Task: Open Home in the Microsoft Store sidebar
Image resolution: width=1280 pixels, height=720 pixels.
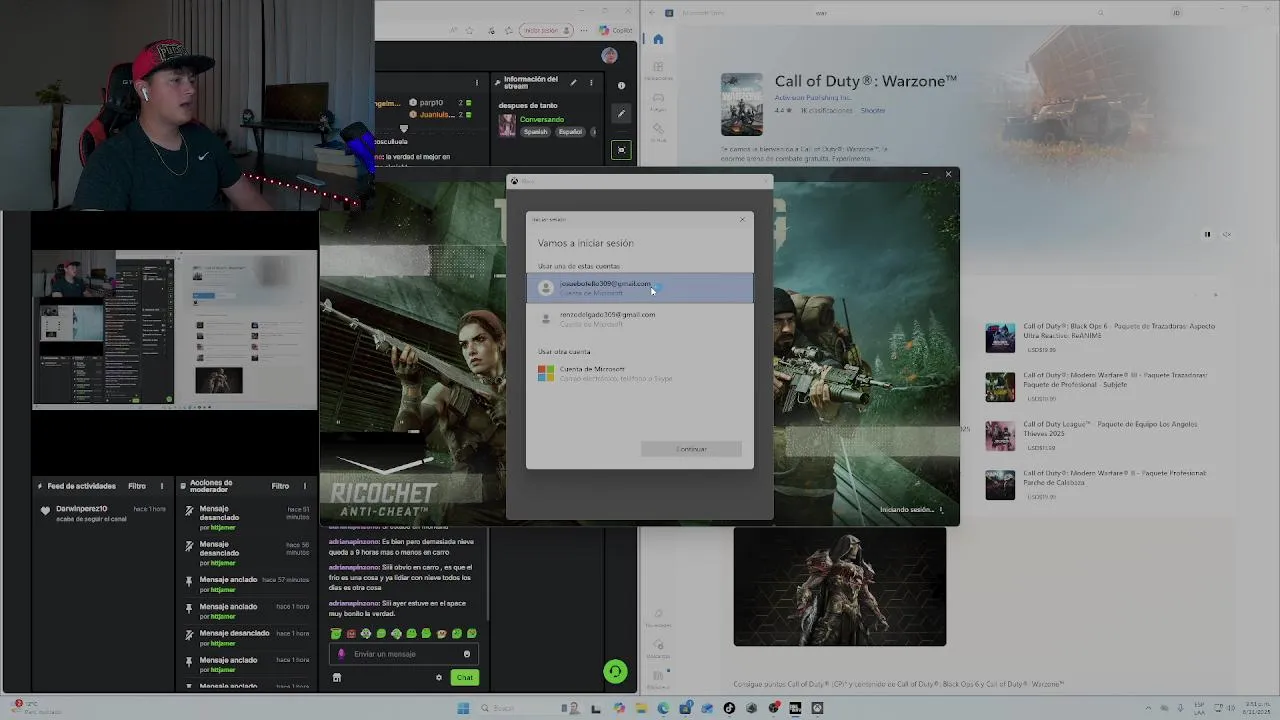Action: (658, 39)
